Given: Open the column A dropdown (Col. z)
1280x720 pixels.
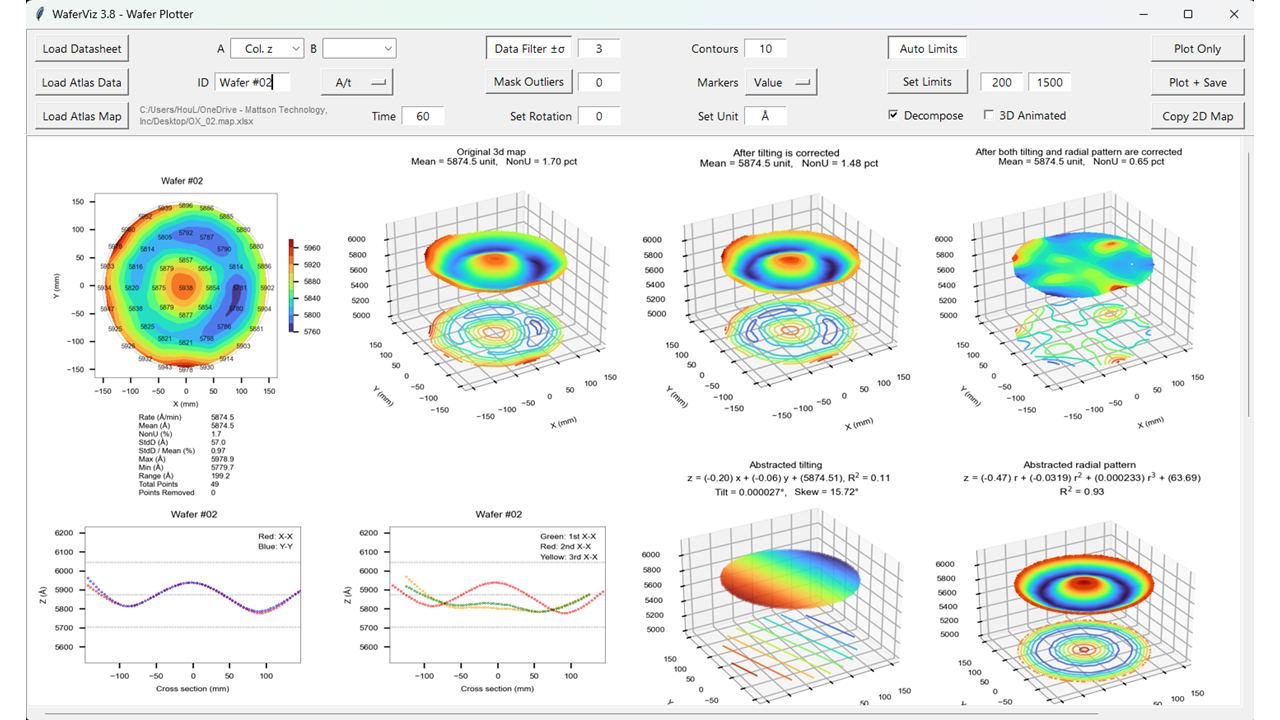Looking at the screenshot, I should [267, 48].
